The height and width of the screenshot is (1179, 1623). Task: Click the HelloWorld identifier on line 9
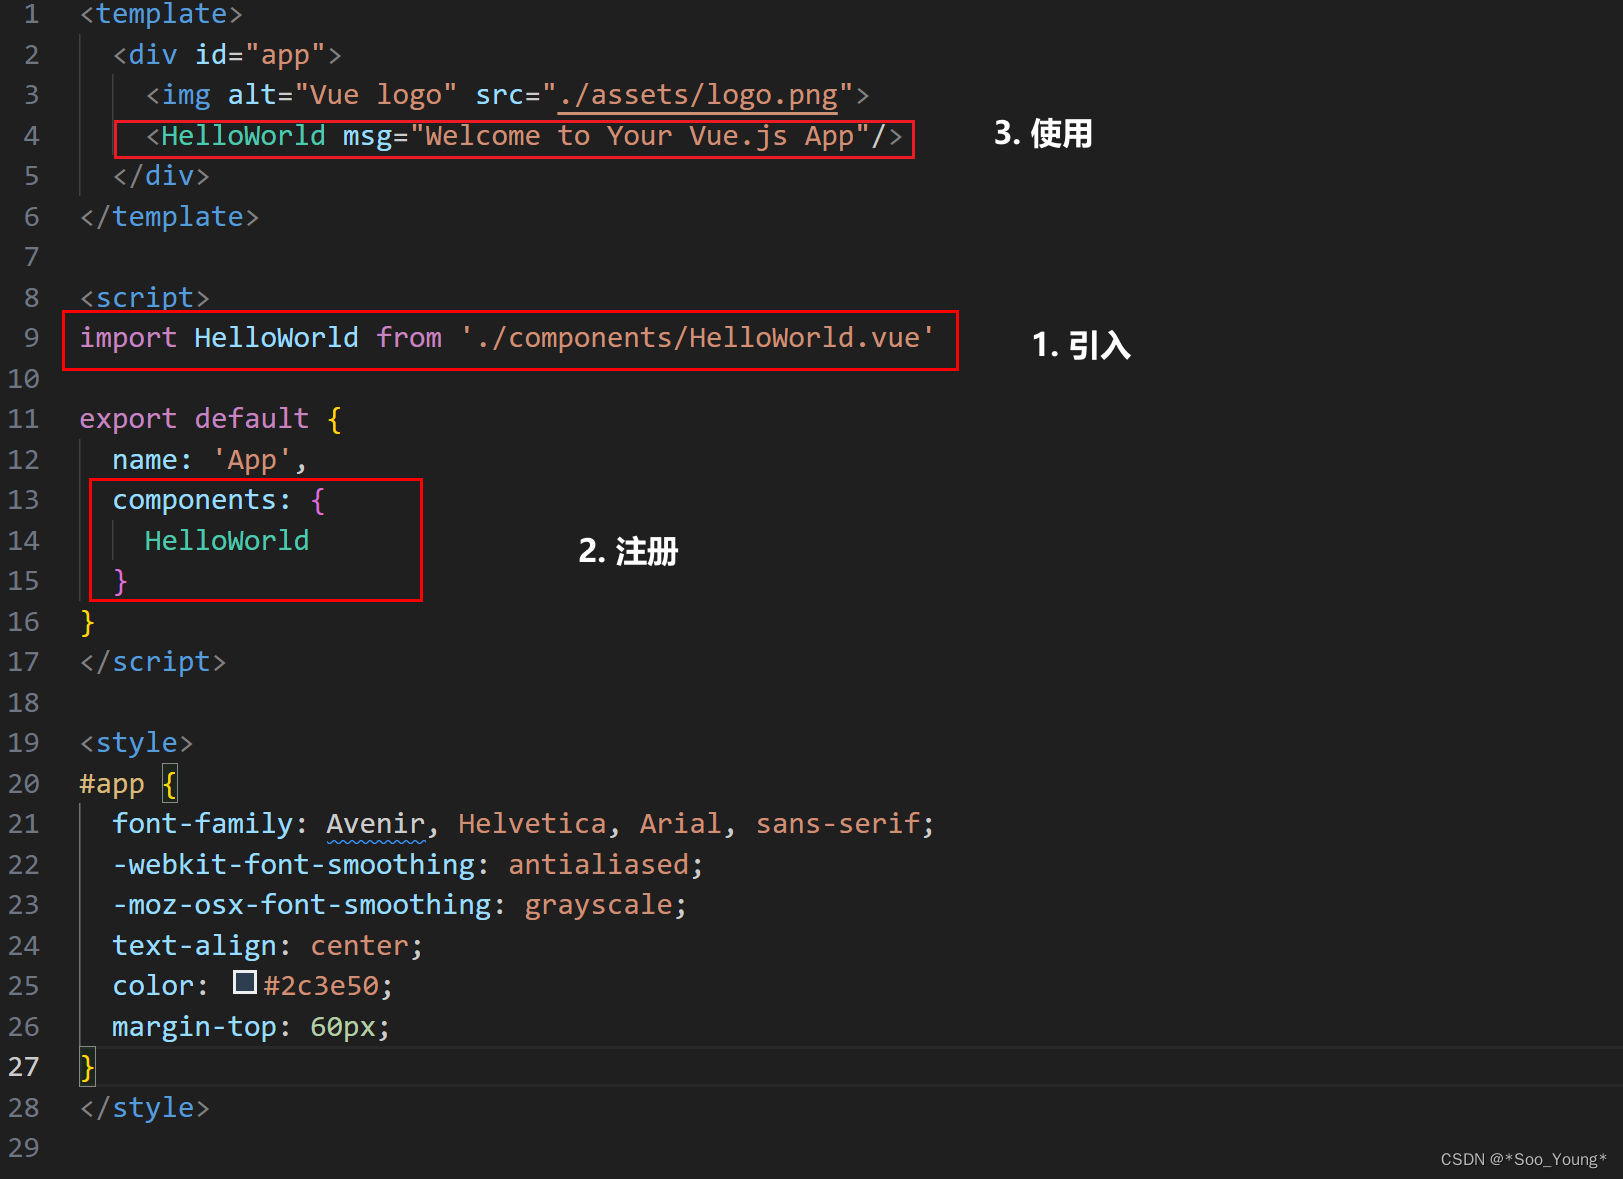(277, 338)
